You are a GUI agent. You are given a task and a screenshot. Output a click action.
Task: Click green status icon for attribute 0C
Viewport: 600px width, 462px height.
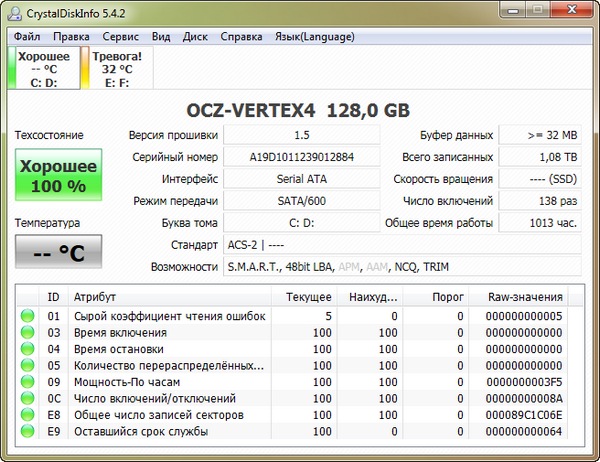click(27, 399)
